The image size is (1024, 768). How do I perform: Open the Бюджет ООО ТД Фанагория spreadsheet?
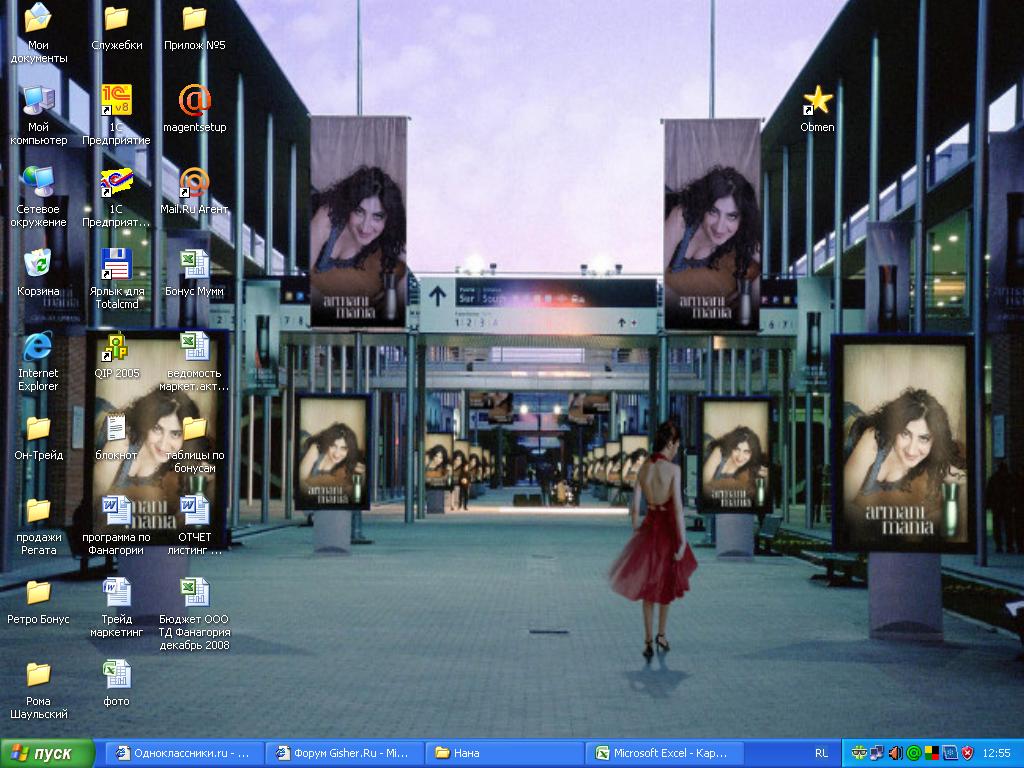pyautogui.click(x=194, y=592)
